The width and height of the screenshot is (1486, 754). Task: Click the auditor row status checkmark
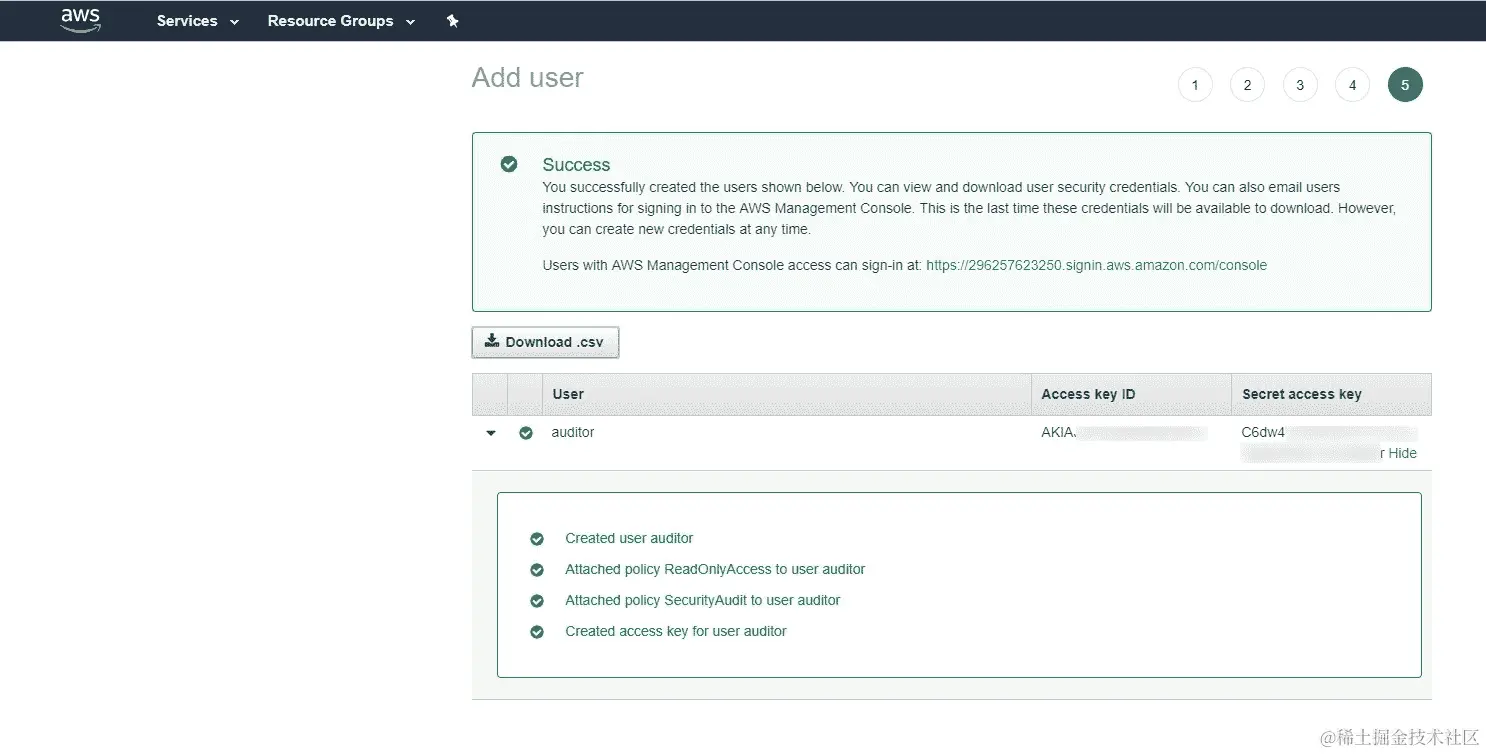[526, 433]
